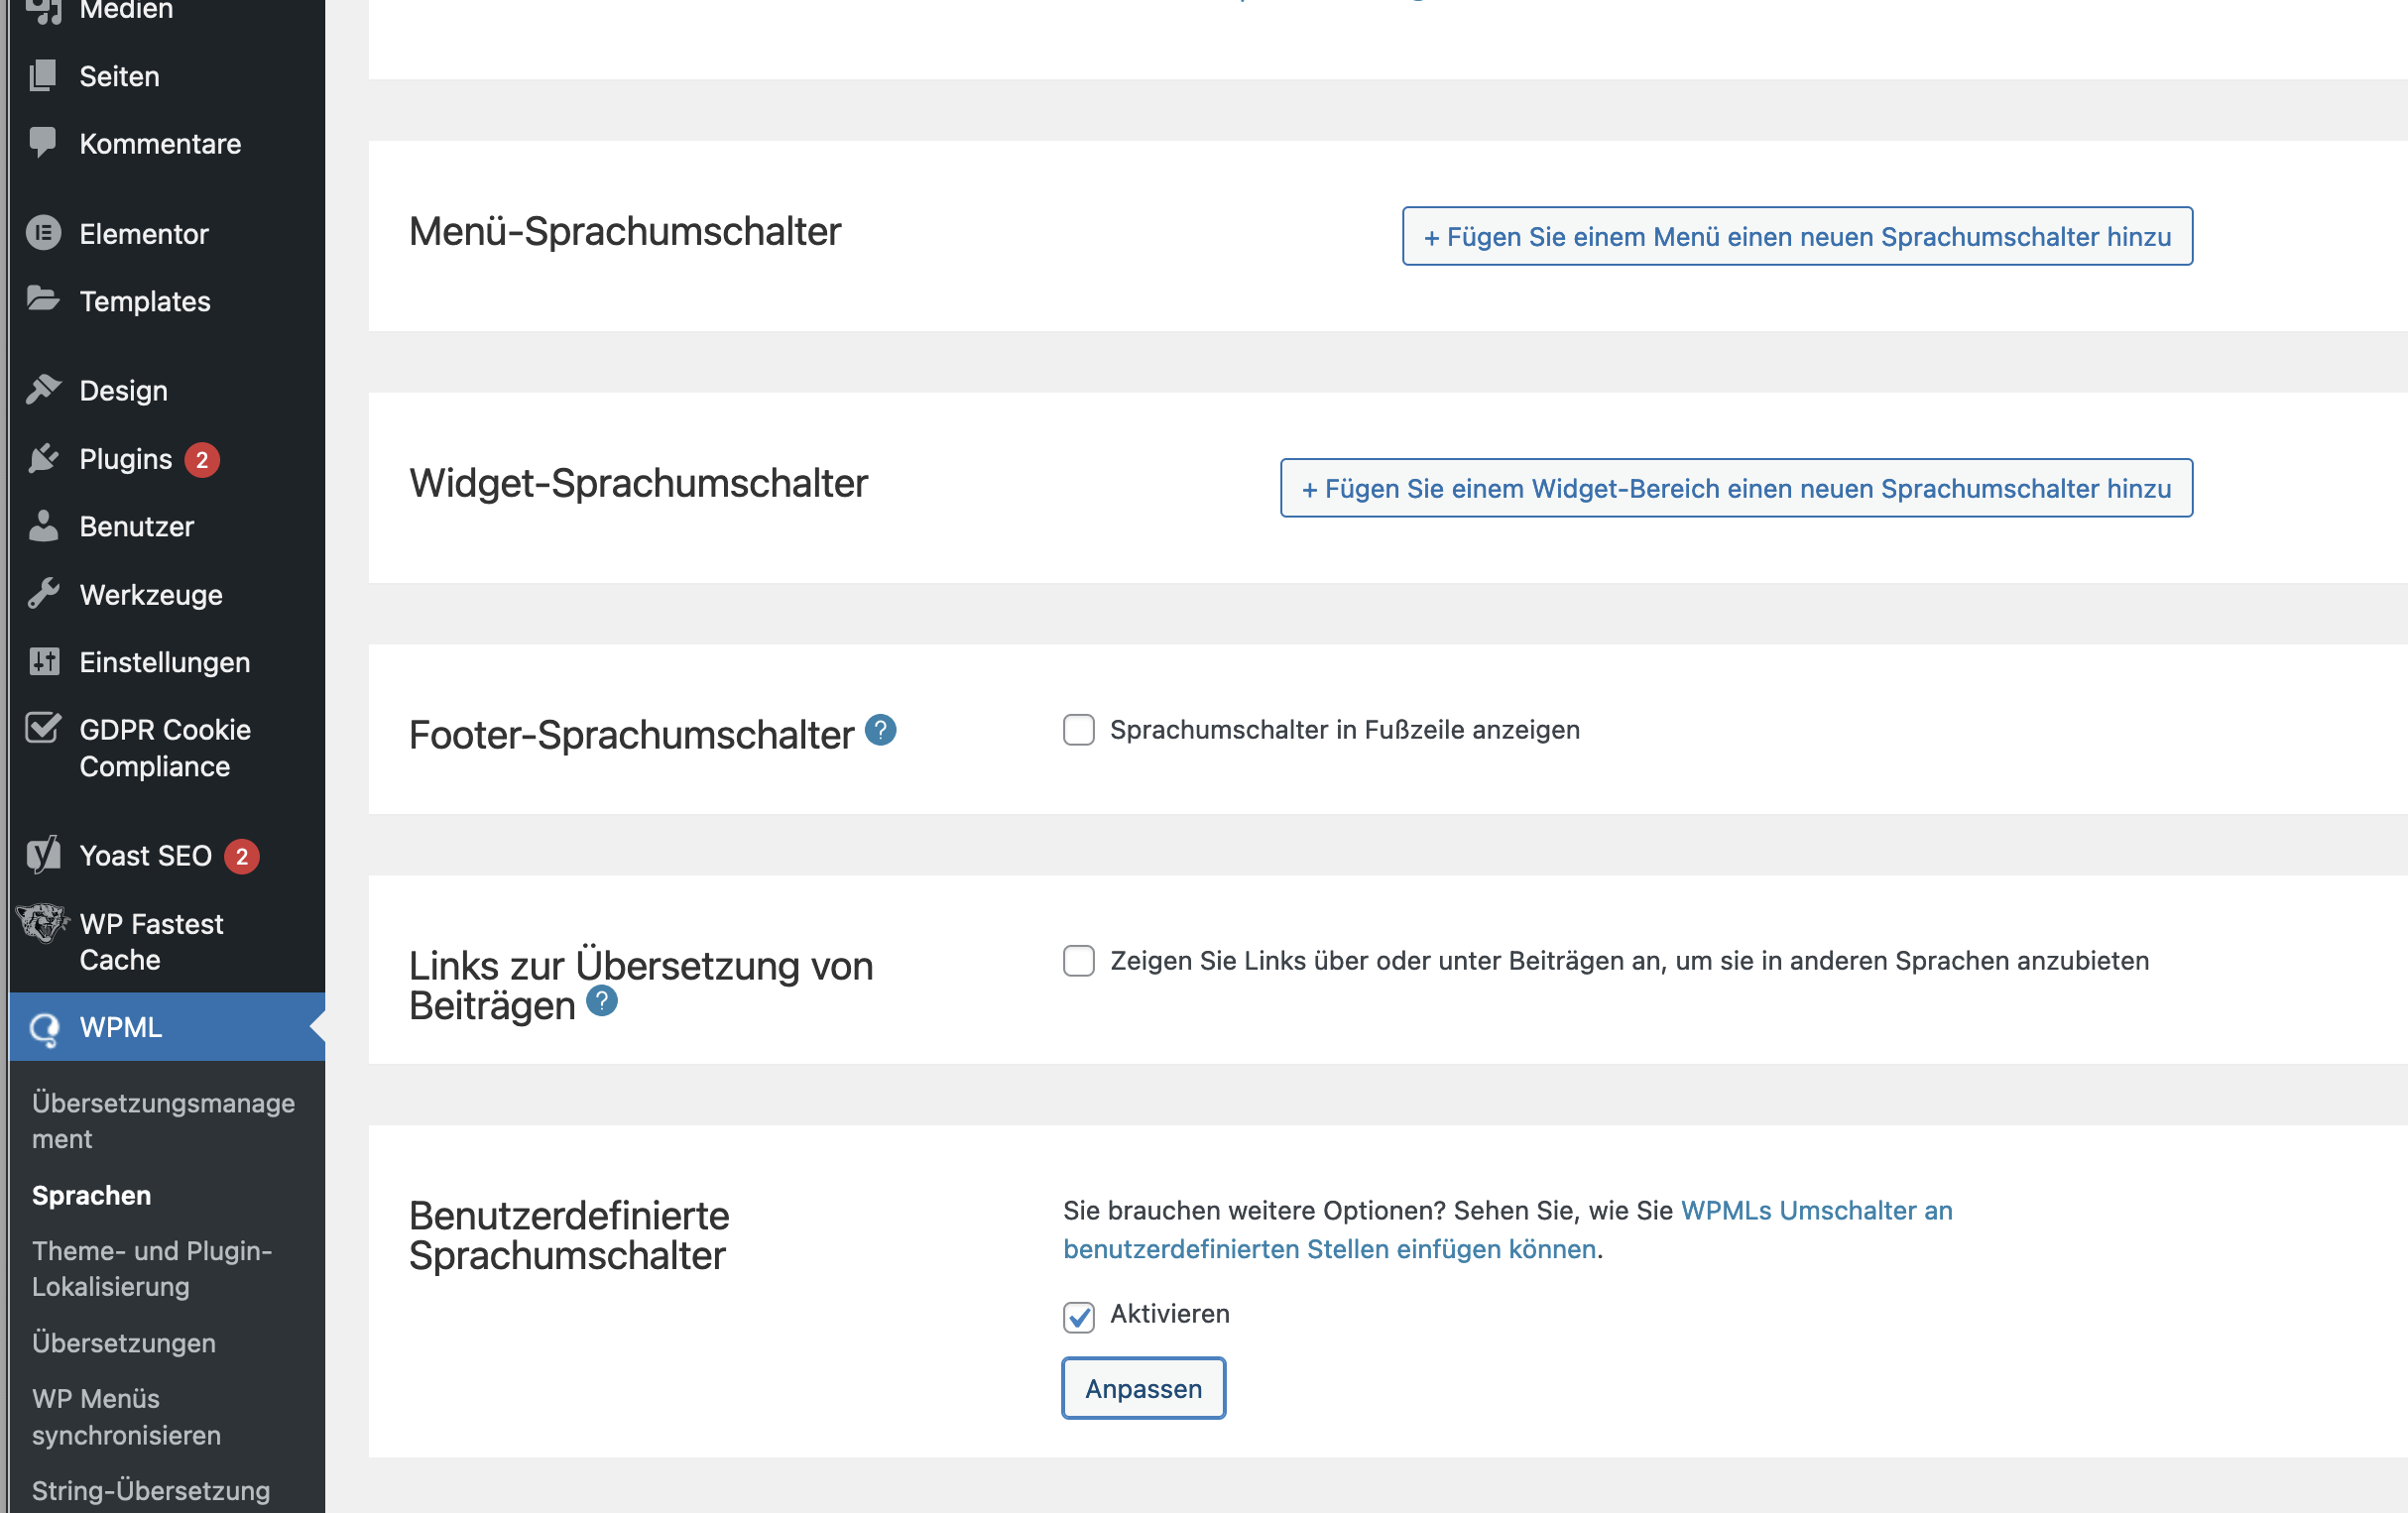Click the Design paintbrush icon
2408x1513 pixels.
43,390
